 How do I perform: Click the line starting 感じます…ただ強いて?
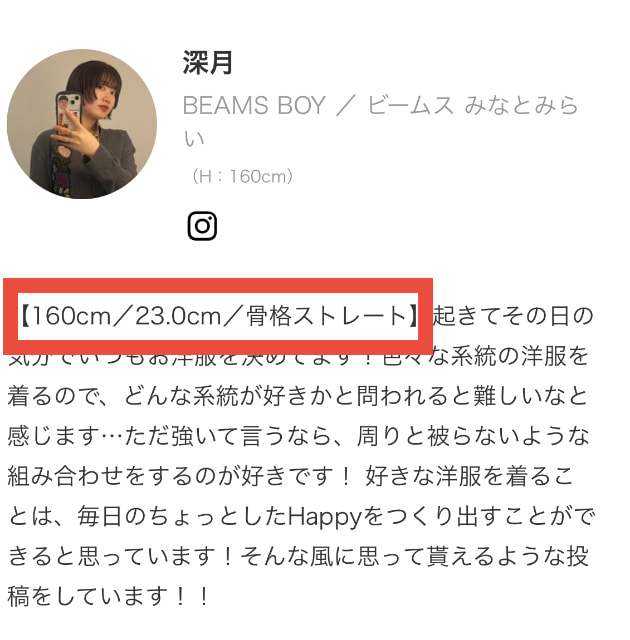(x=298, y=436)
